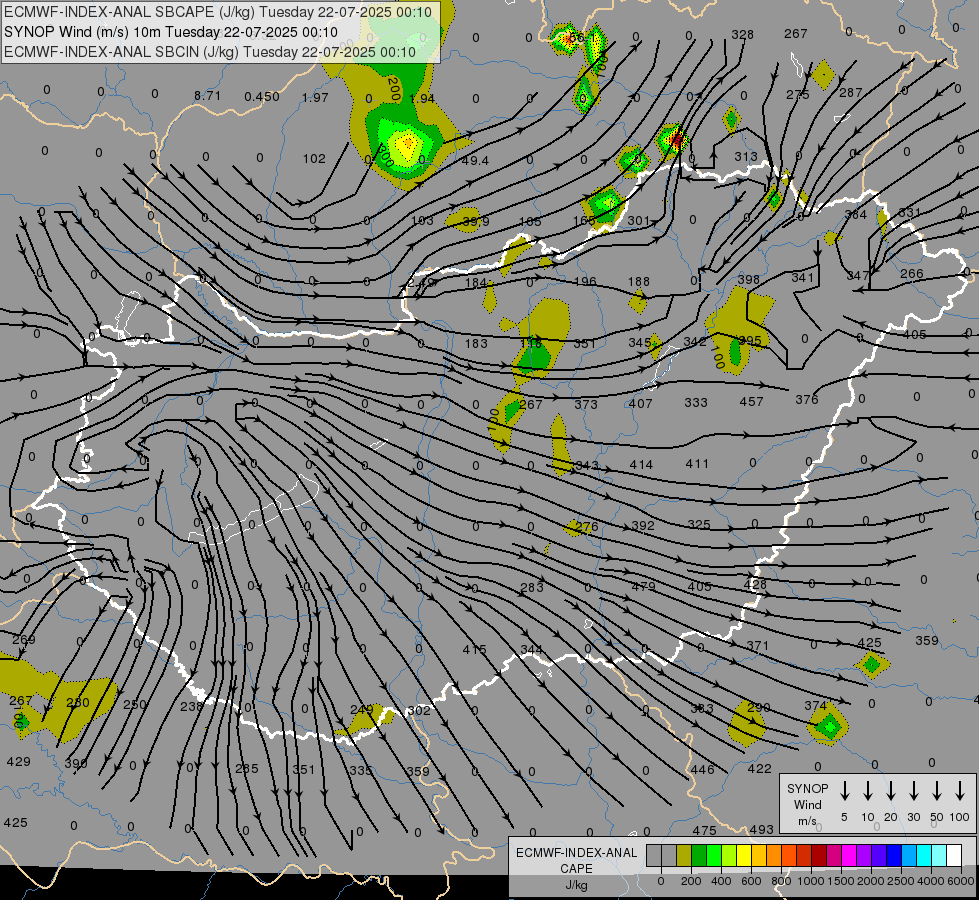Click the wind arrow above 20 in legend
Viewport: 979px width, 900px height.
pos(891,791)
